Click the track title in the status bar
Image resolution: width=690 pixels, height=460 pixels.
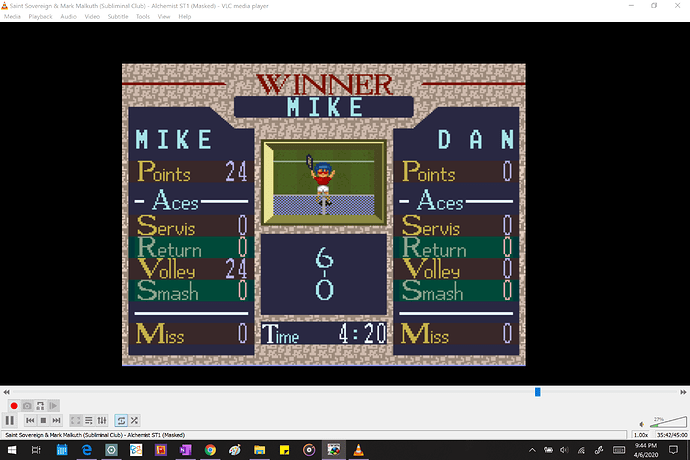coord(95,435)
